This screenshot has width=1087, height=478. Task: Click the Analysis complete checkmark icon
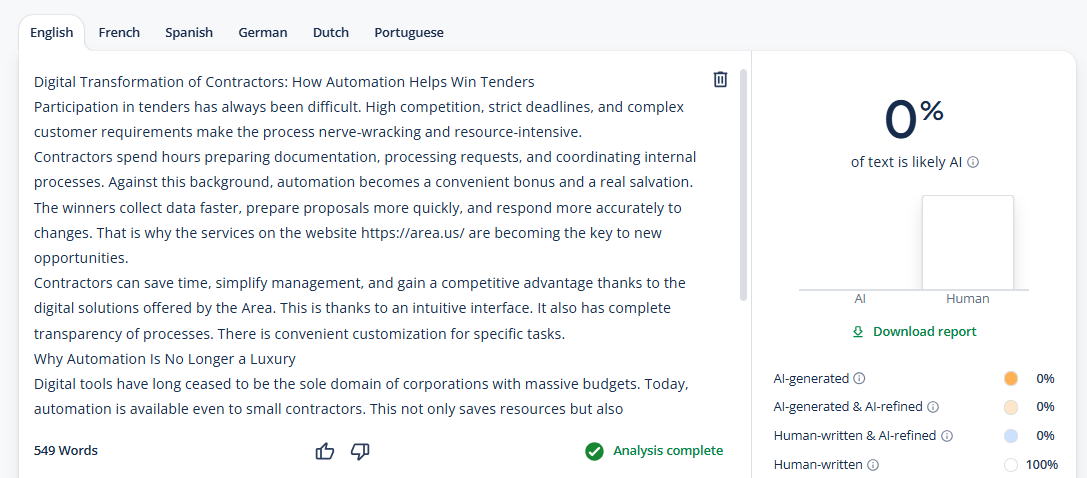[x=594, y=452]
